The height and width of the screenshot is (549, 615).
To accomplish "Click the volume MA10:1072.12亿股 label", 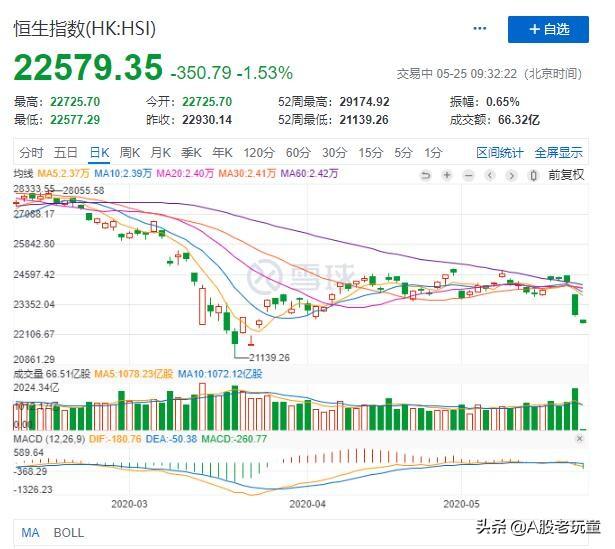I will [x=220, y=374].
